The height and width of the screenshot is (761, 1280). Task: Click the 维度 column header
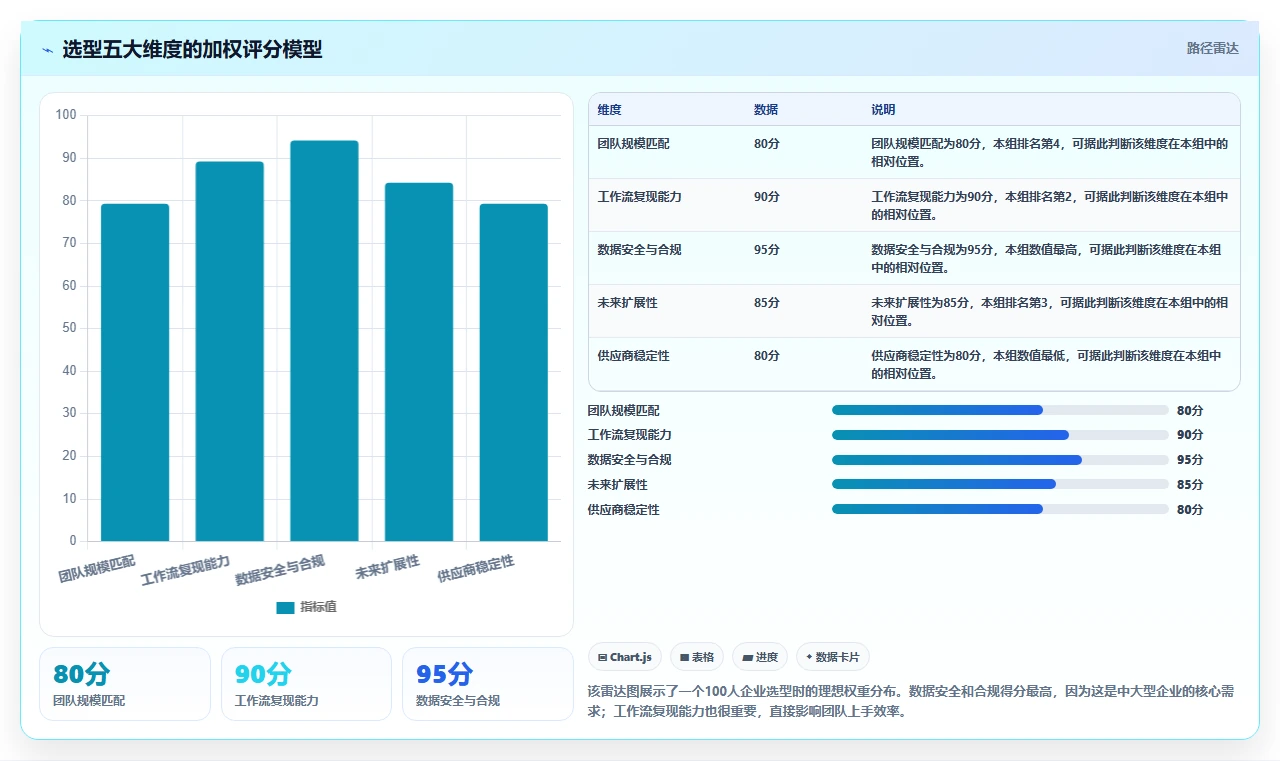point(609,110)
